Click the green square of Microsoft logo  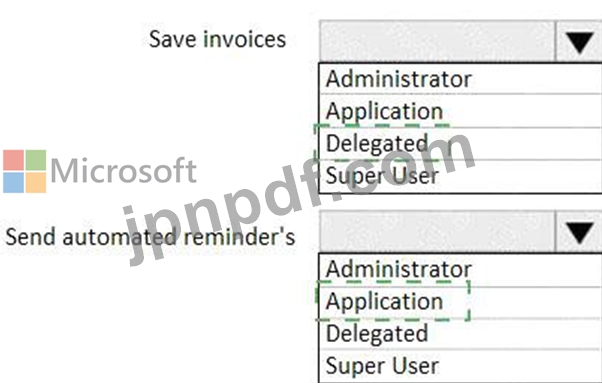[x=36, y=160]
